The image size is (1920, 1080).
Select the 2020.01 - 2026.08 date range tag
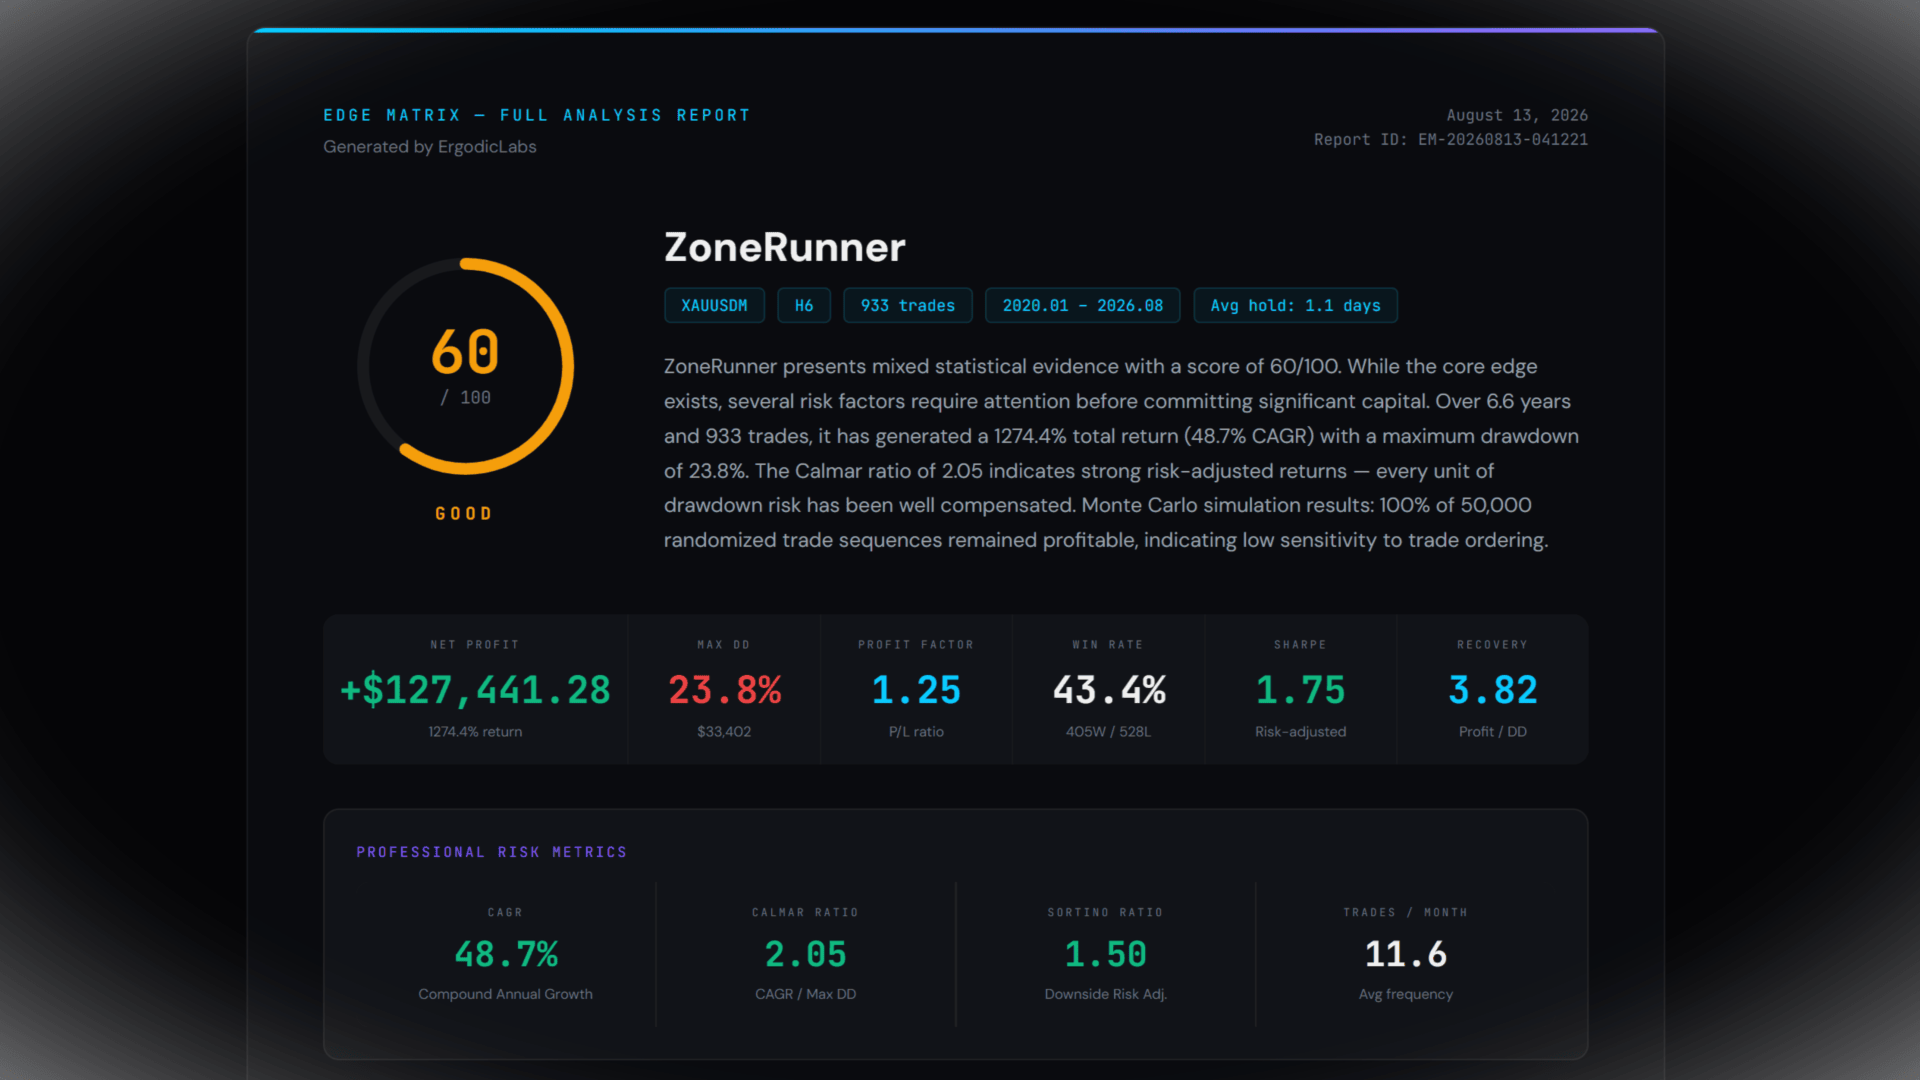1083,306
